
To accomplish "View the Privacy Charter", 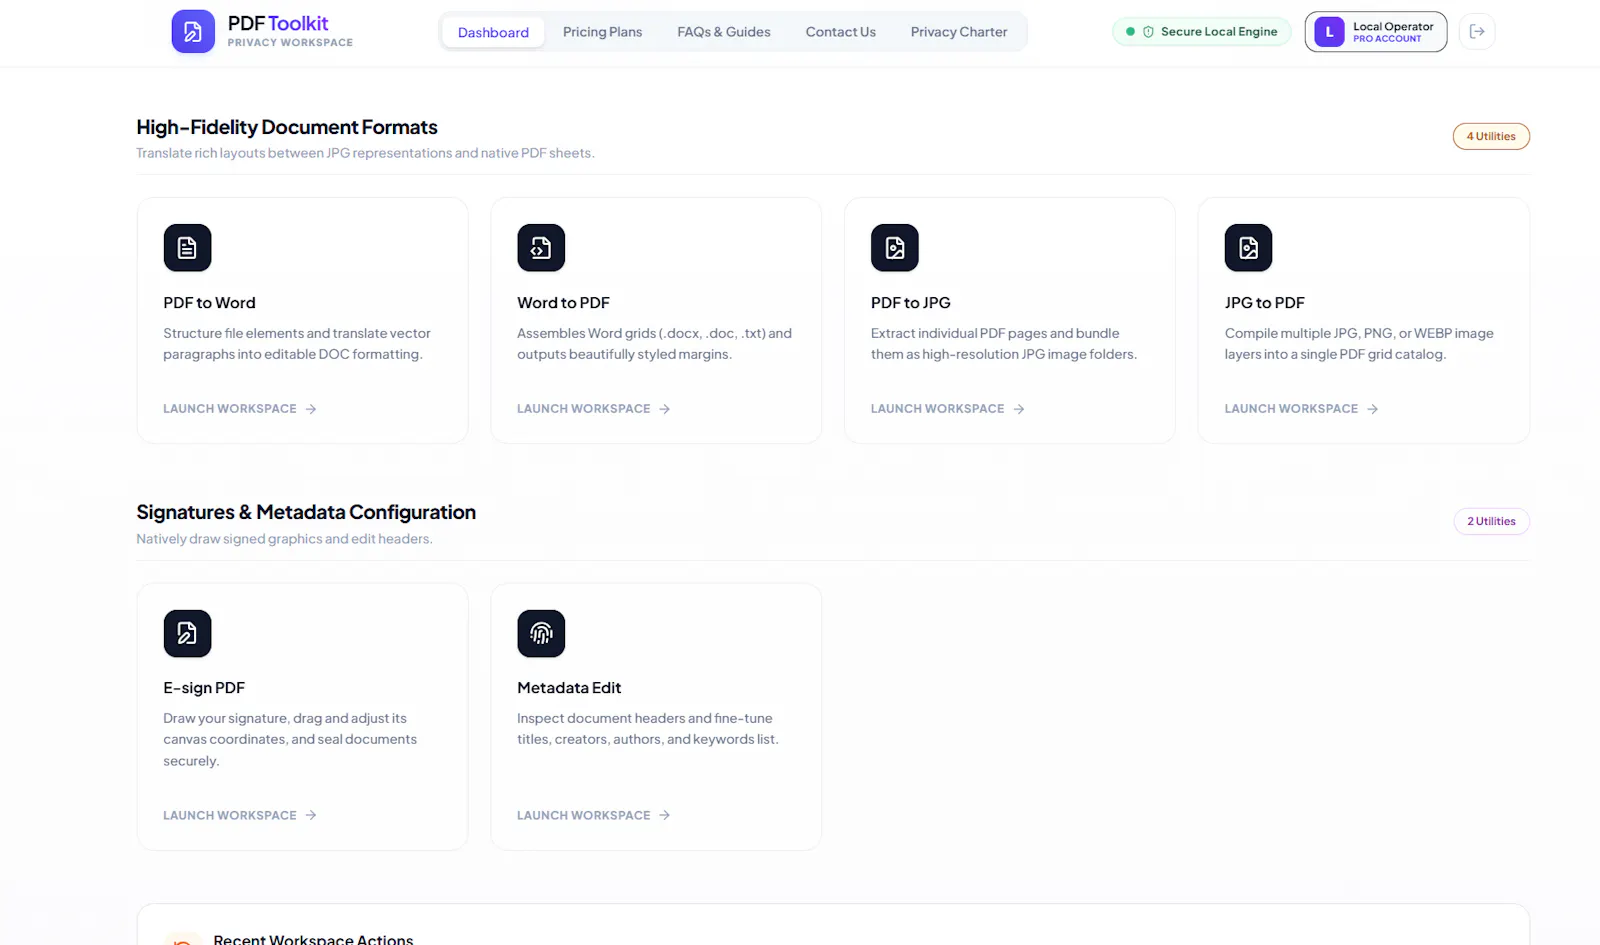I will coord(959,32).
